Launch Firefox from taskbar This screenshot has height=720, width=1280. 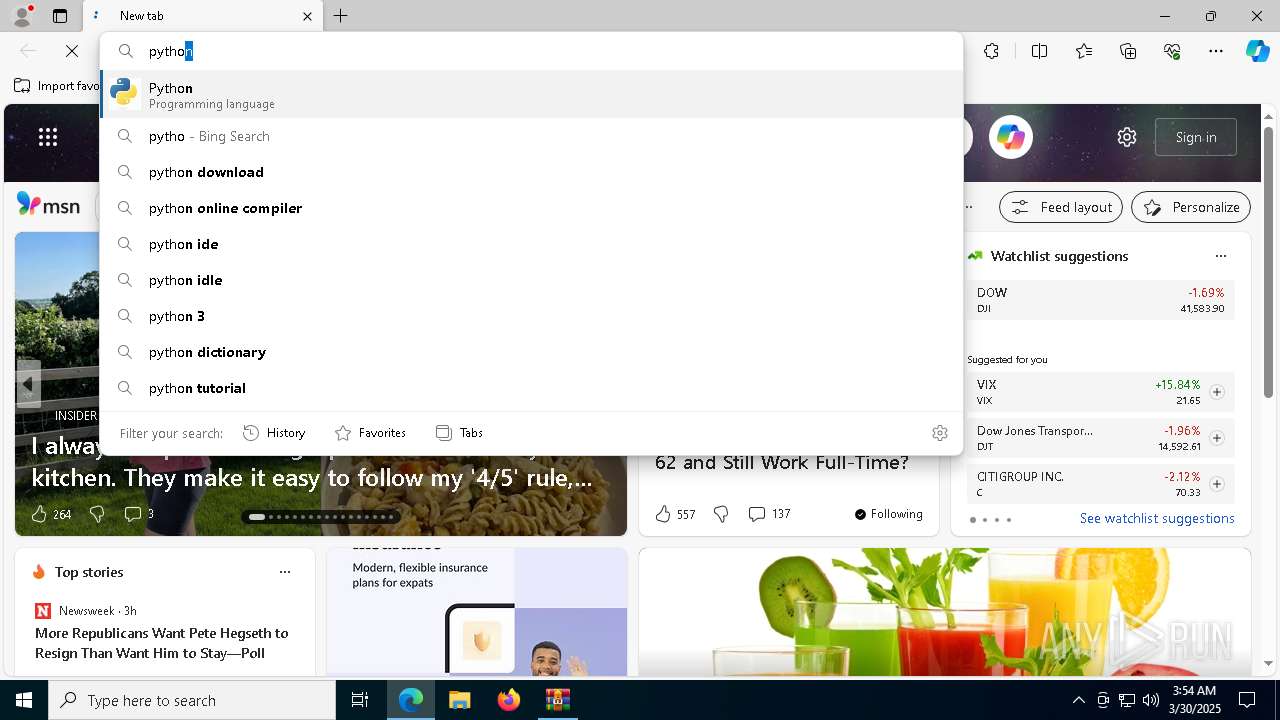tap(508, 700)
